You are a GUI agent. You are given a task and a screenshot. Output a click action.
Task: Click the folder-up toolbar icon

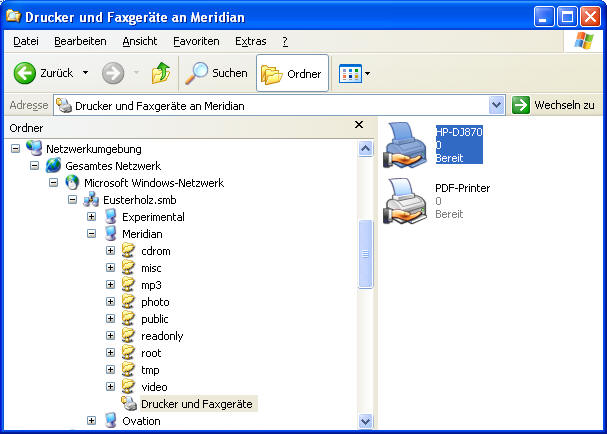(x=160, y=73)
